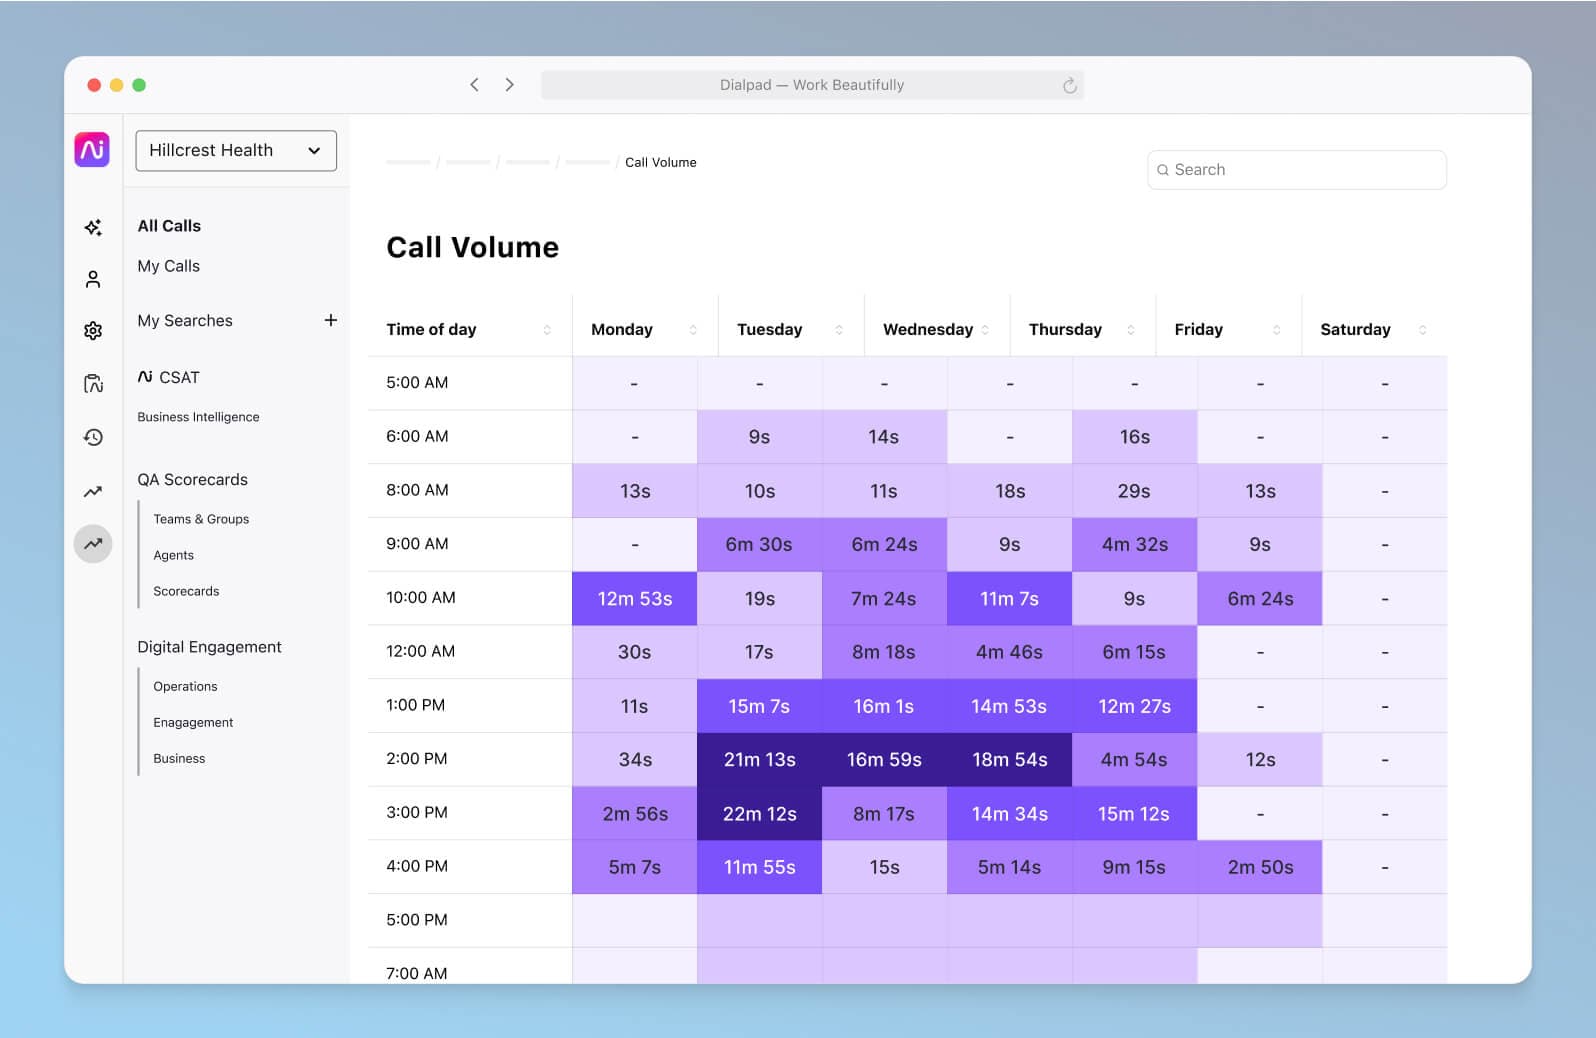
Task: Sort the Tuesday column
Action: click(838, 330)
